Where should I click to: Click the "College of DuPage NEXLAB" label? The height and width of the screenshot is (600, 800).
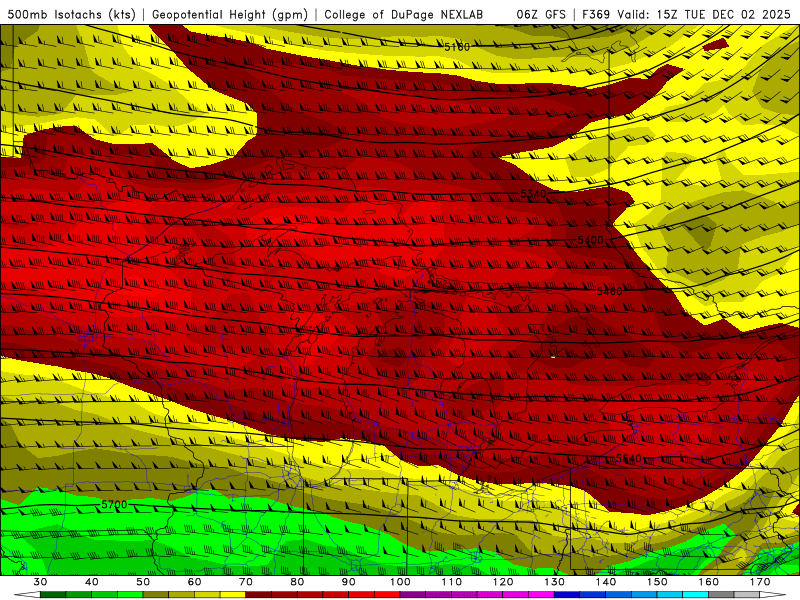(x=404, y=15)
